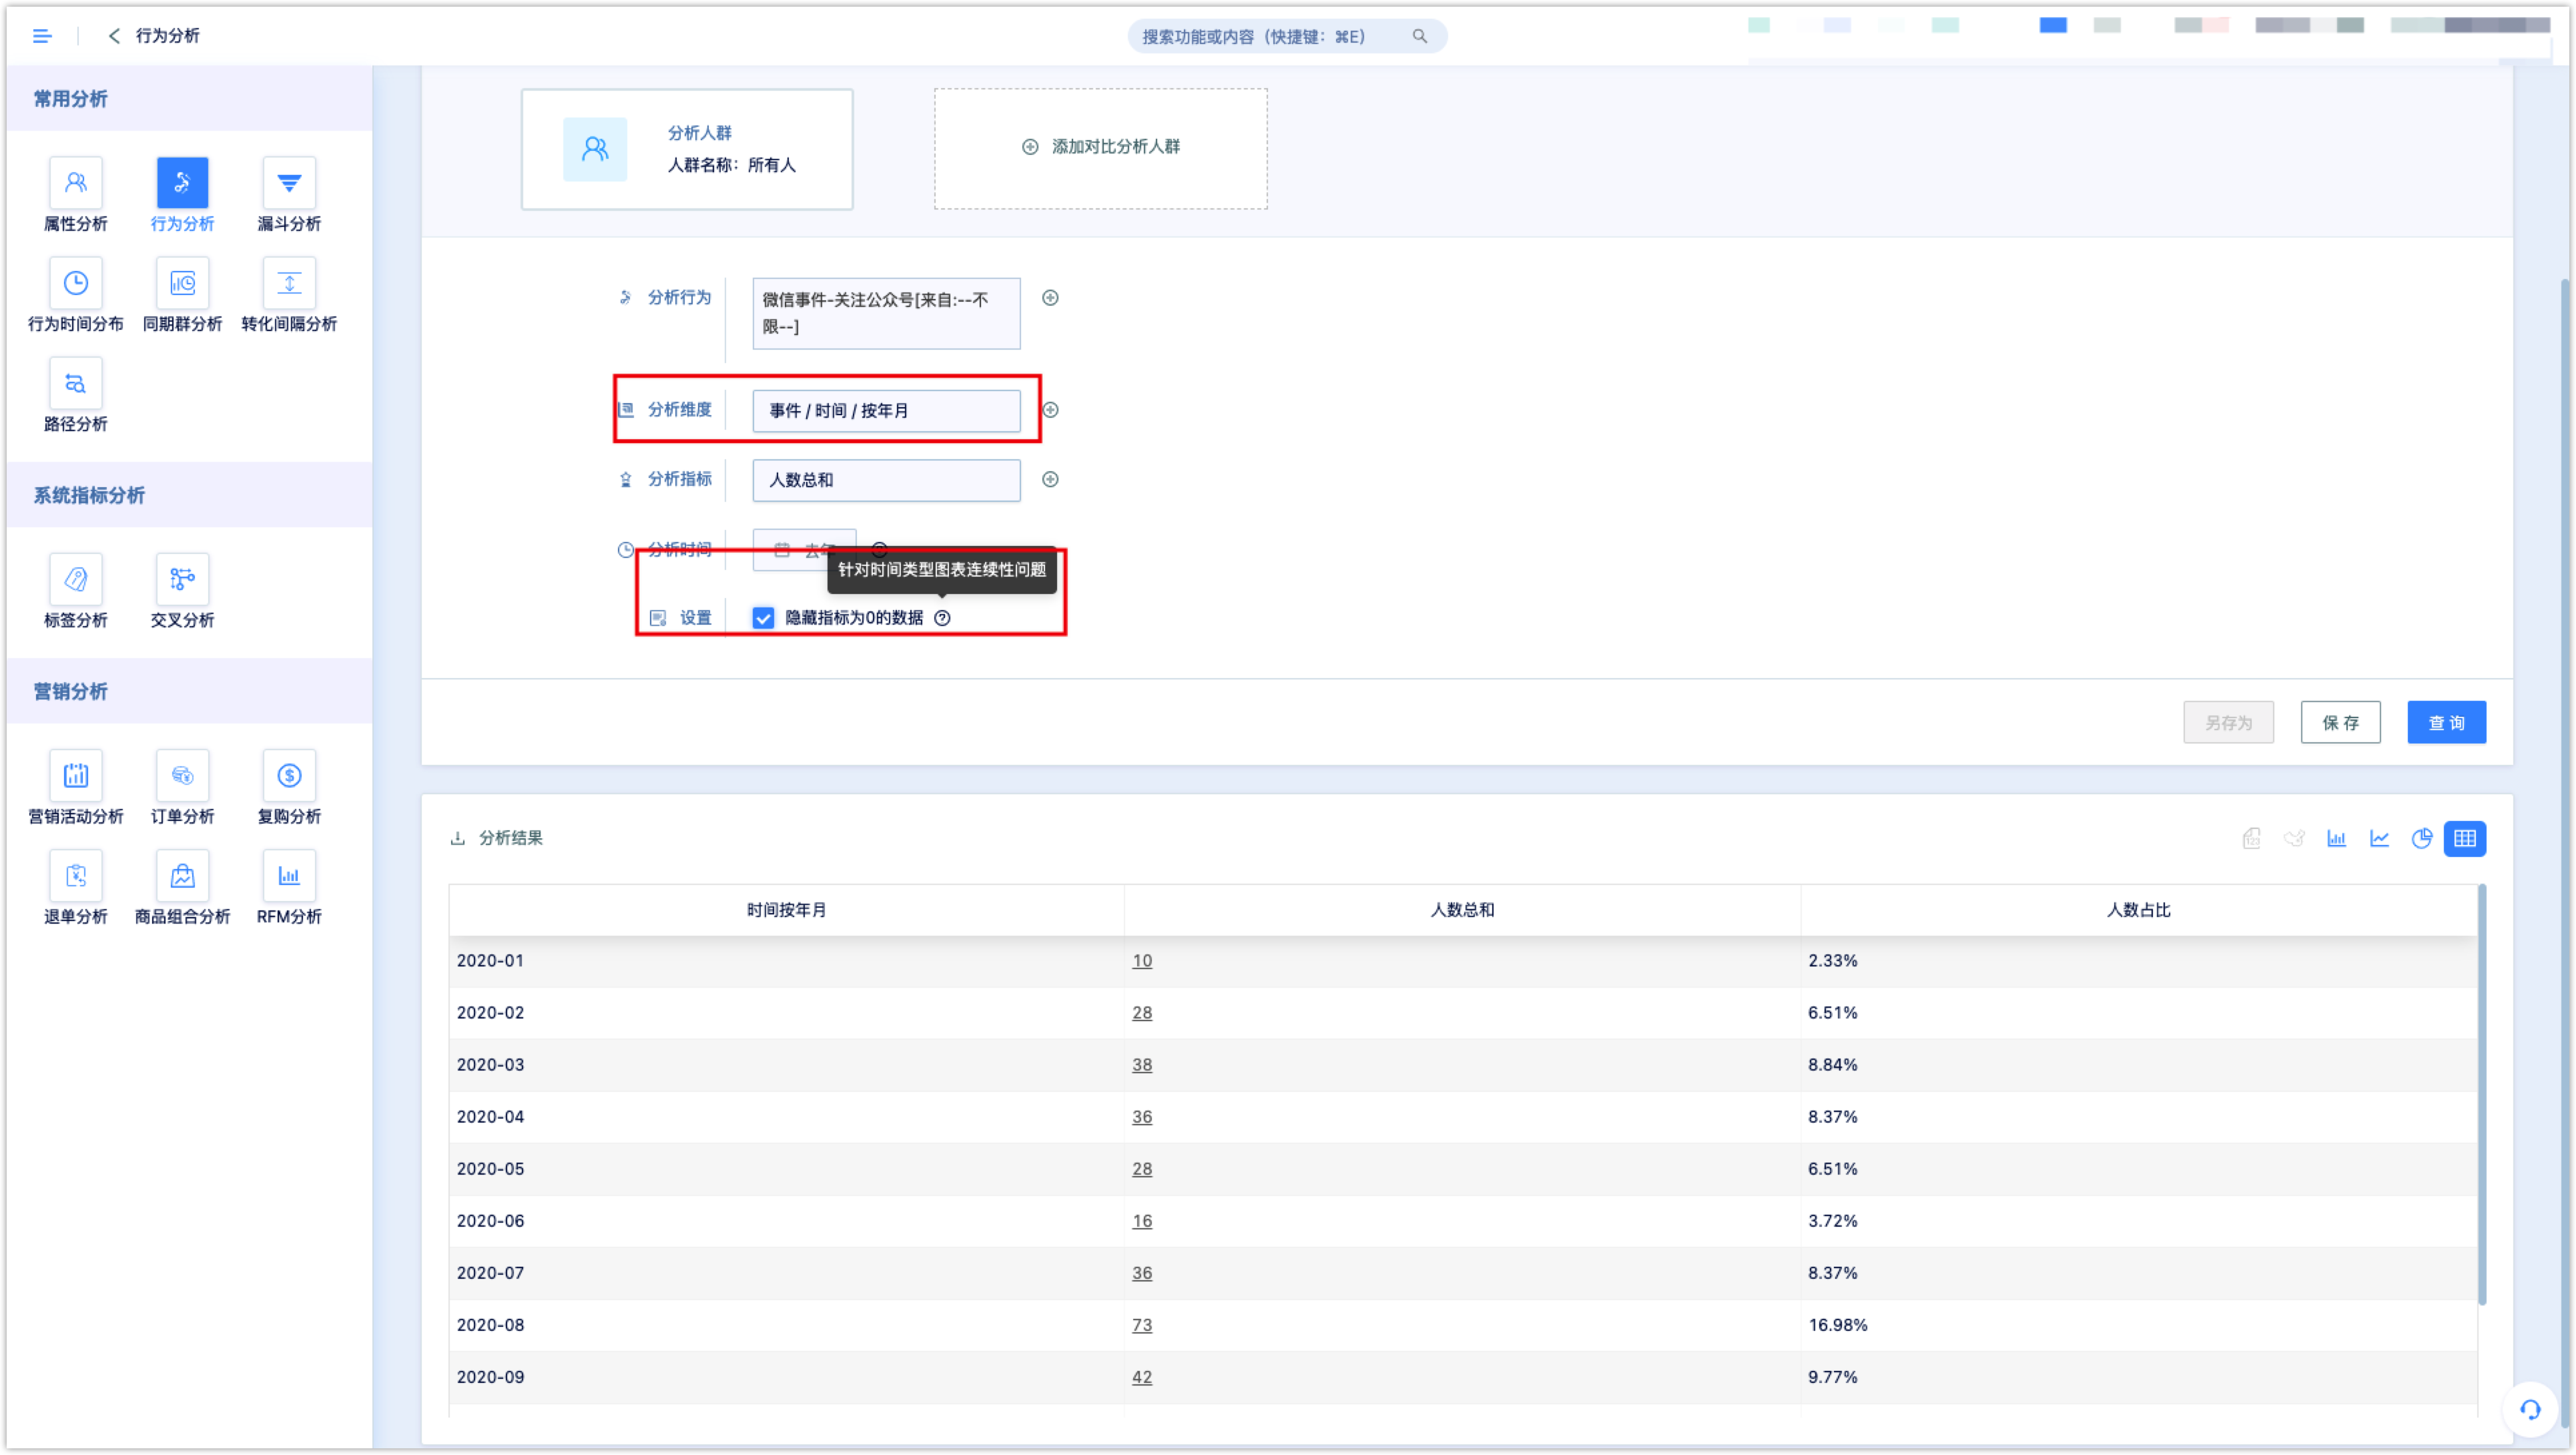Switch results to table view
2576x1455 pixels.
pyautogui.click(x=2464, y=838)
